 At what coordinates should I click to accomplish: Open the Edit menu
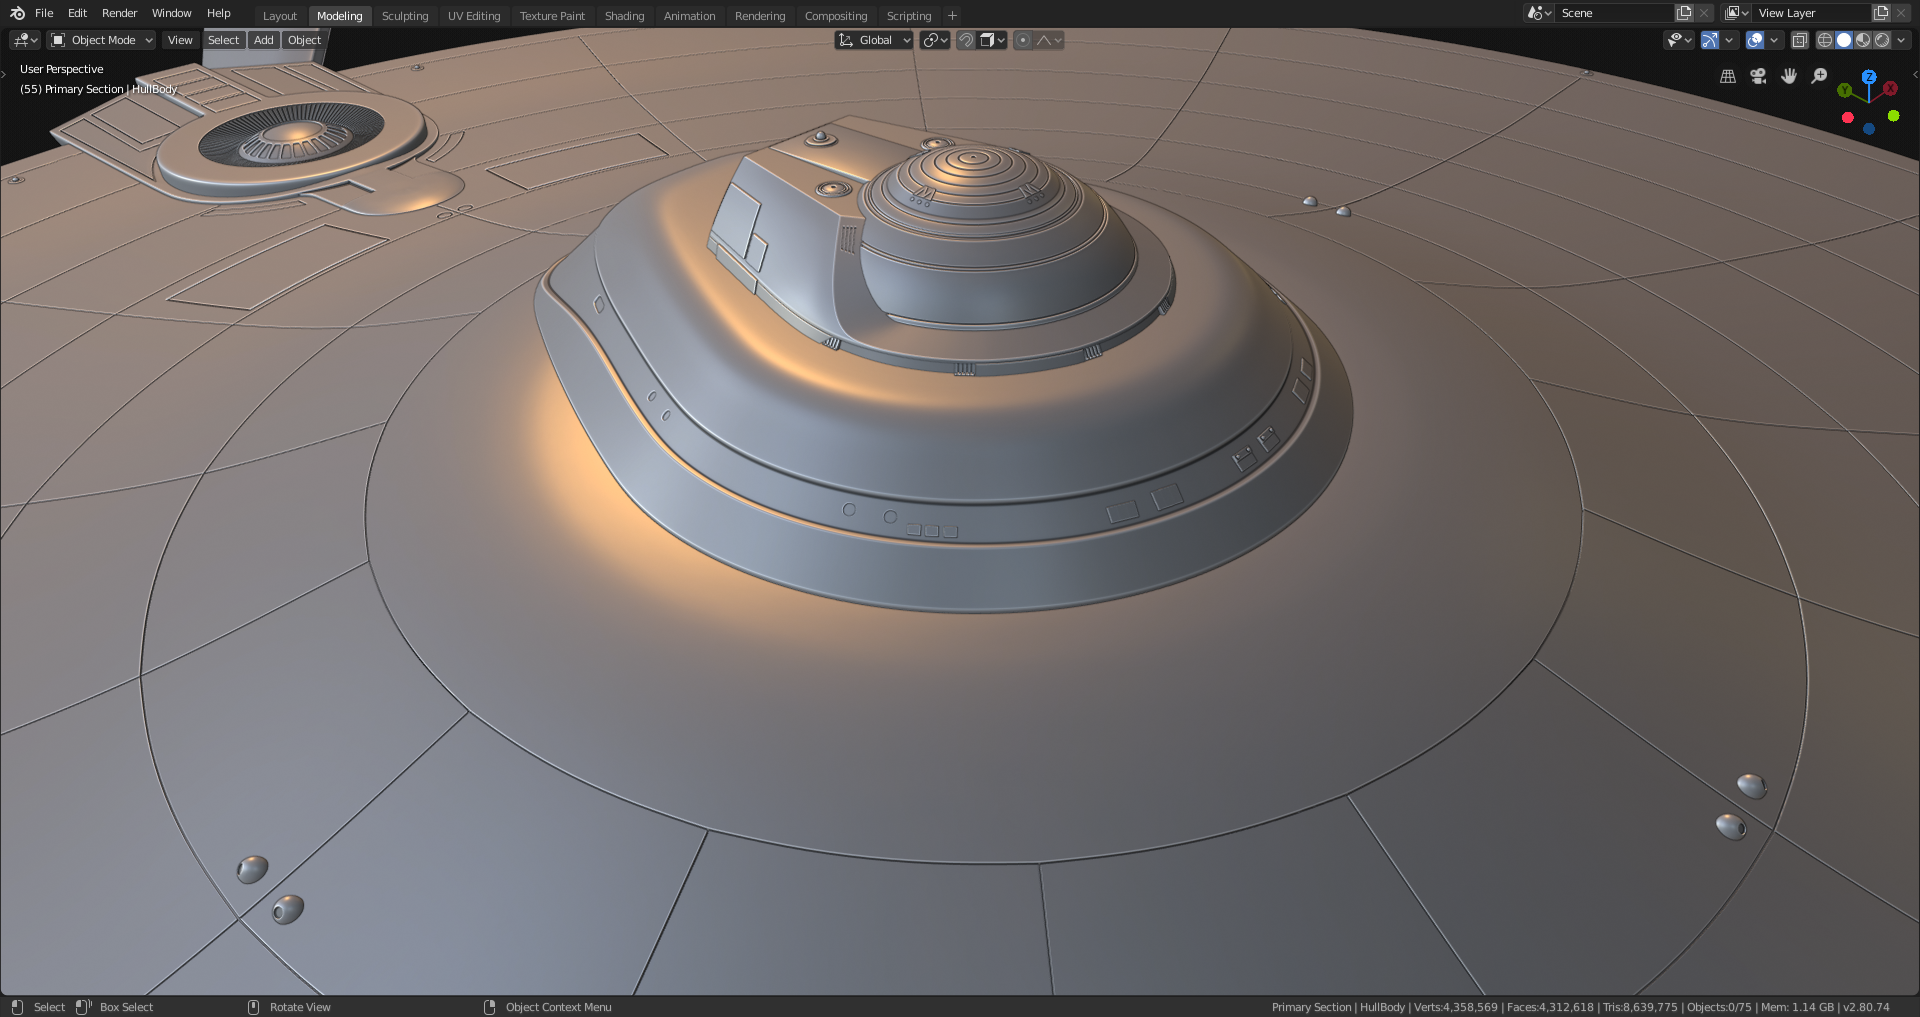77,13
